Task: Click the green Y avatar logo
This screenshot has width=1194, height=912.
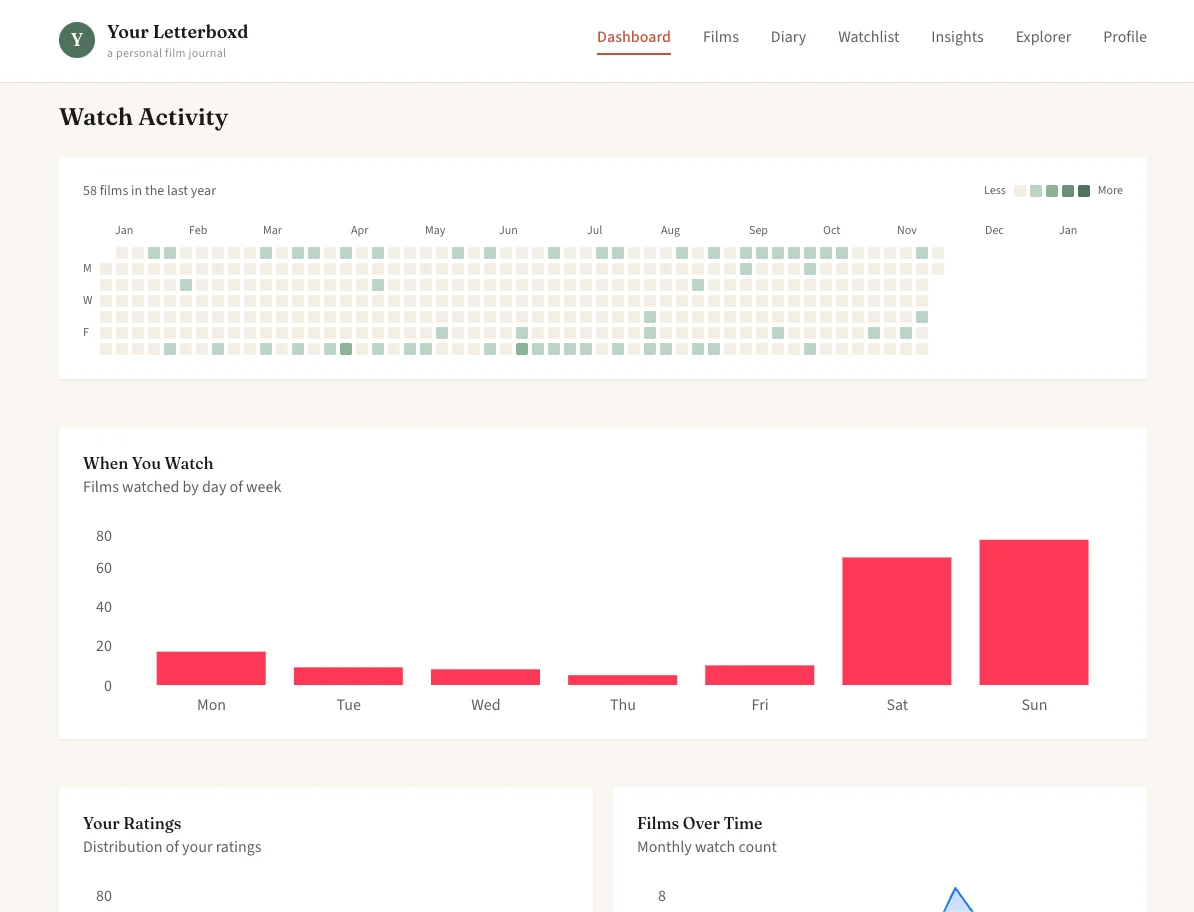Action: click(x=77, y=40)
